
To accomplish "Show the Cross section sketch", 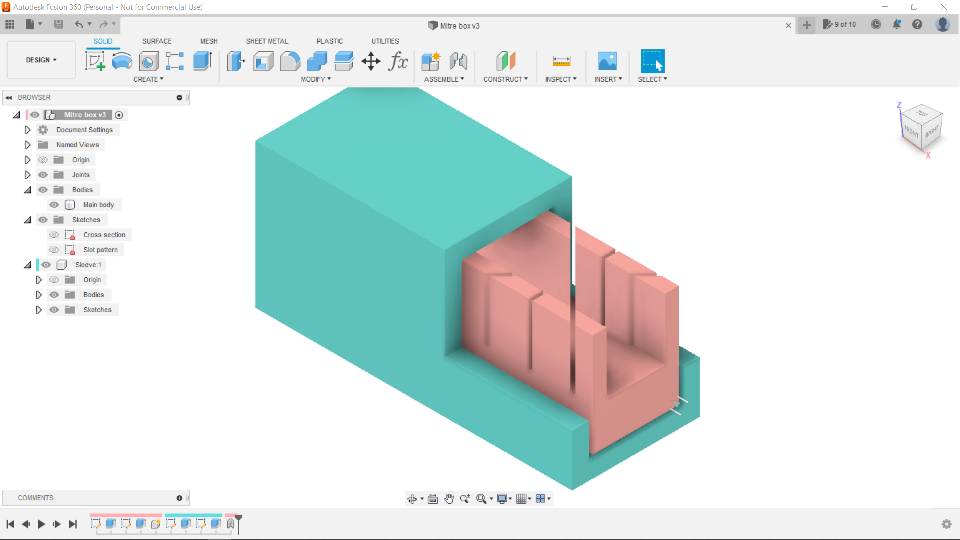I will 54,235.
